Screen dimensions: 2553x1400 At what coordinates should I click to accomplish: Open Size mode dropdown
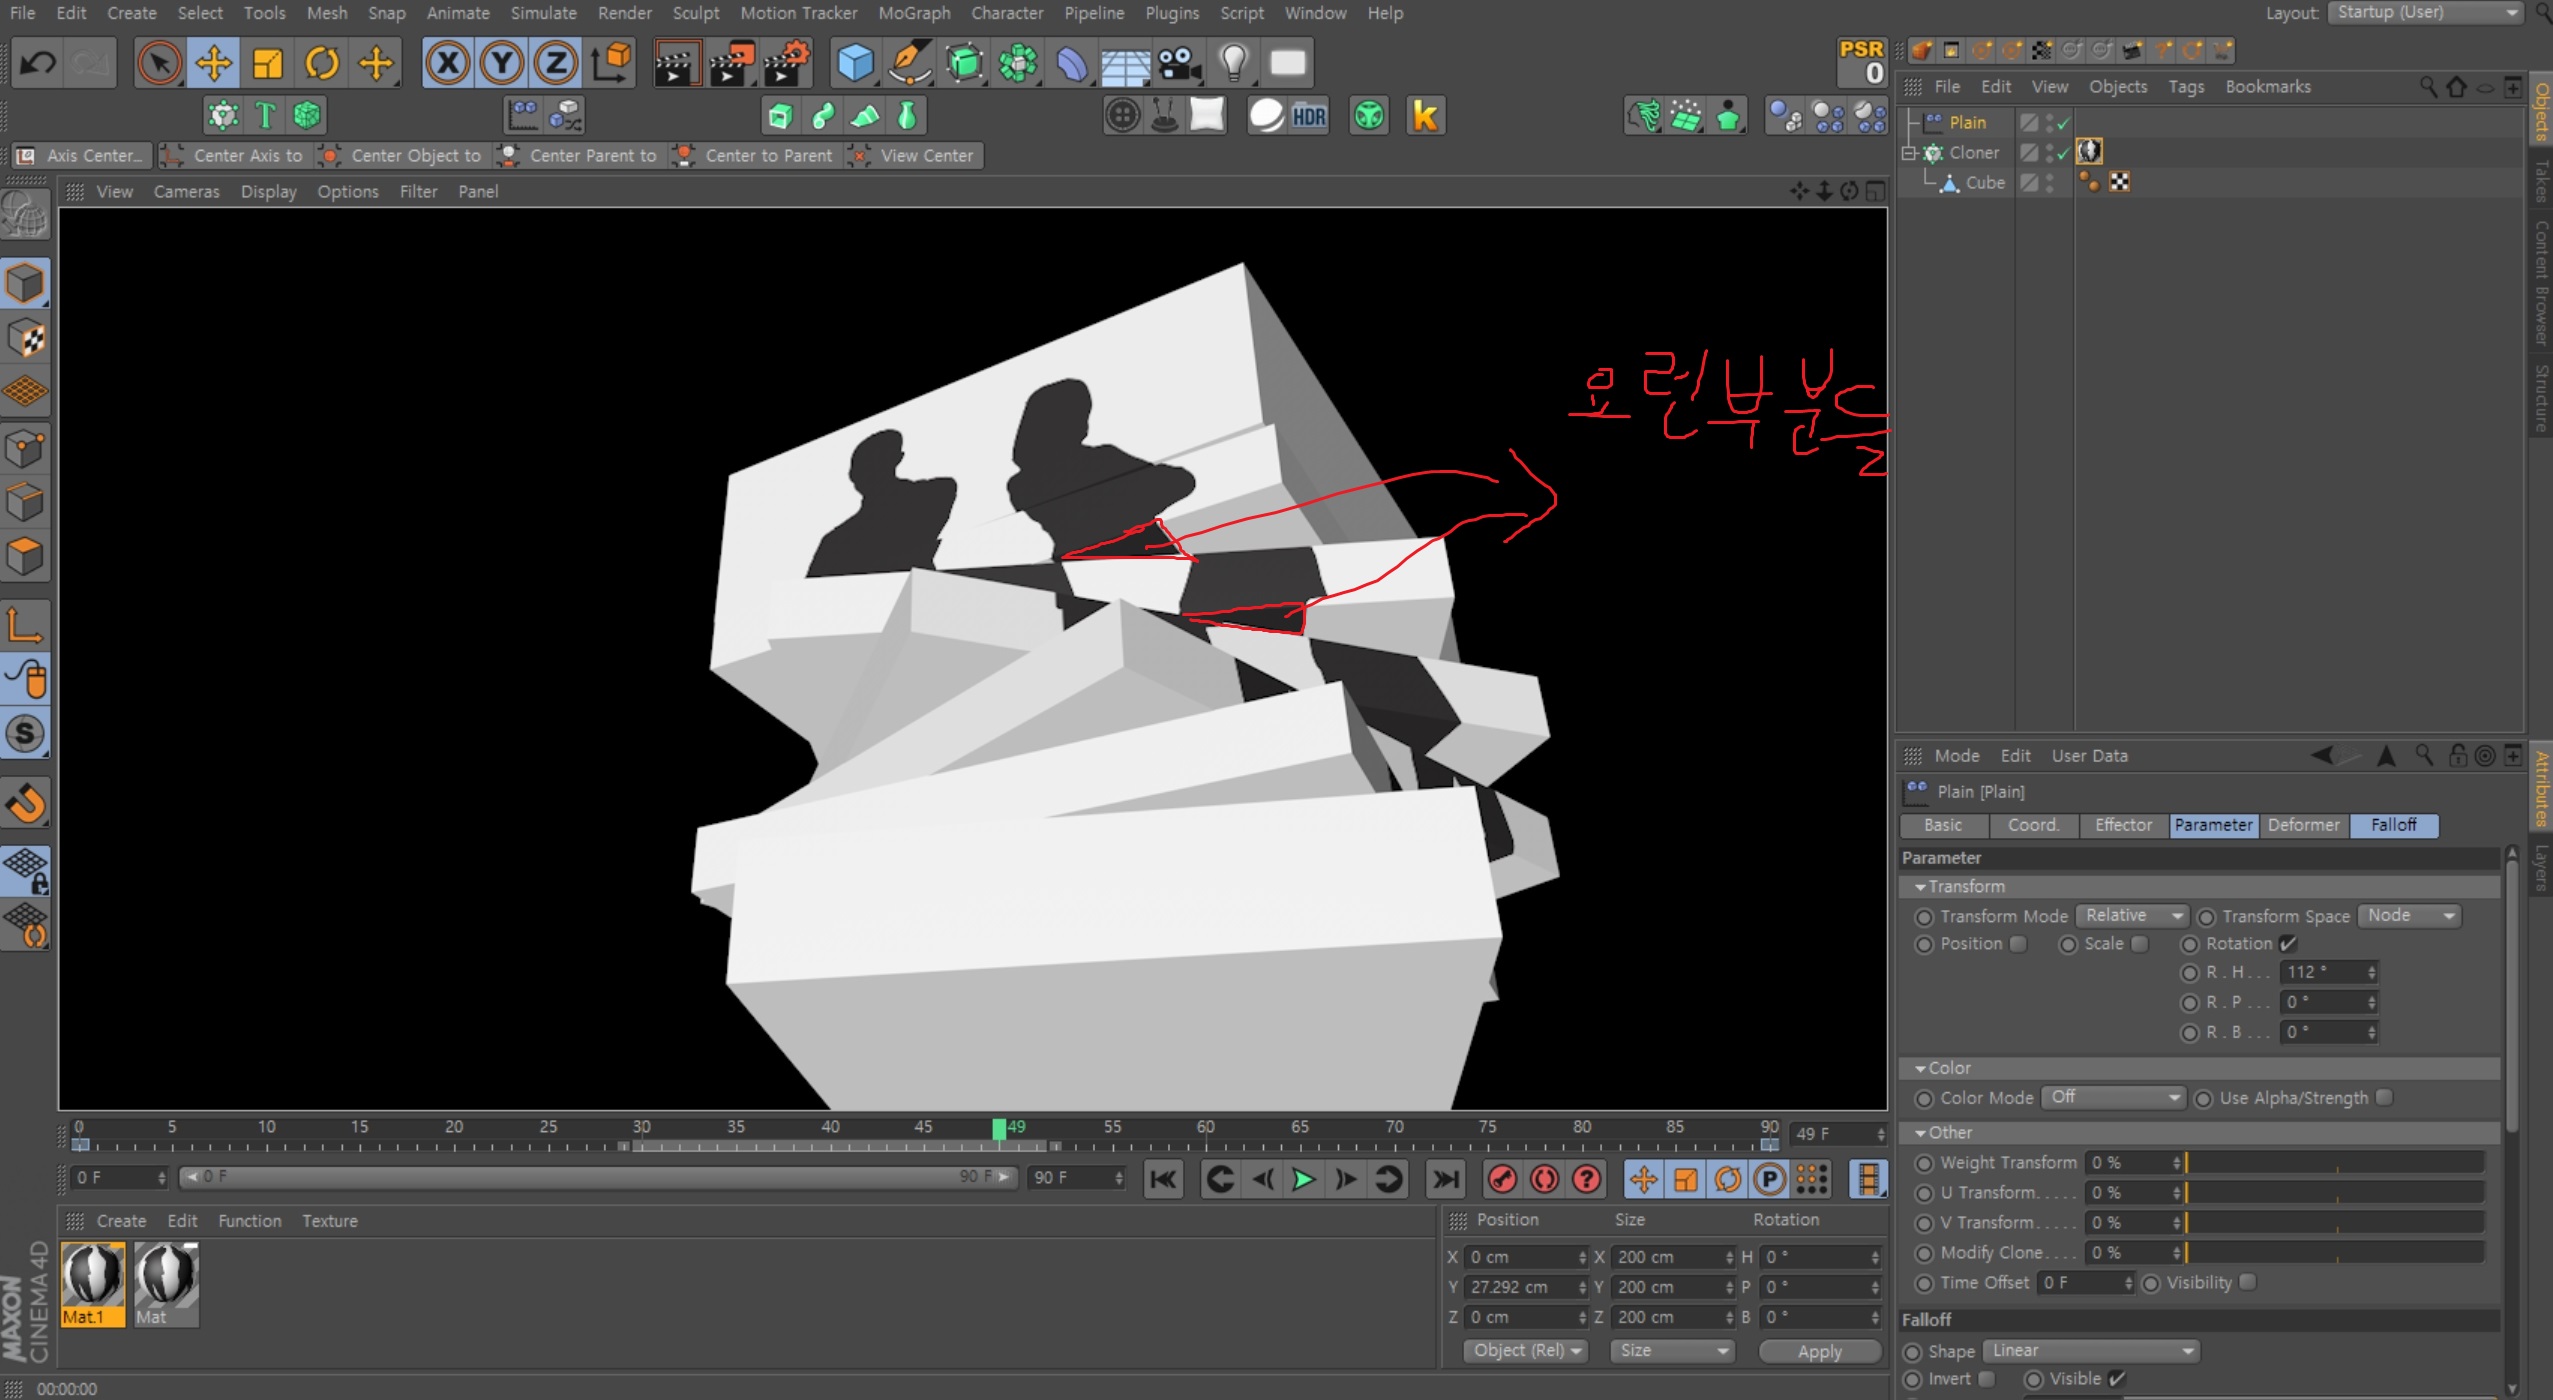[x=1672, y=1351]
